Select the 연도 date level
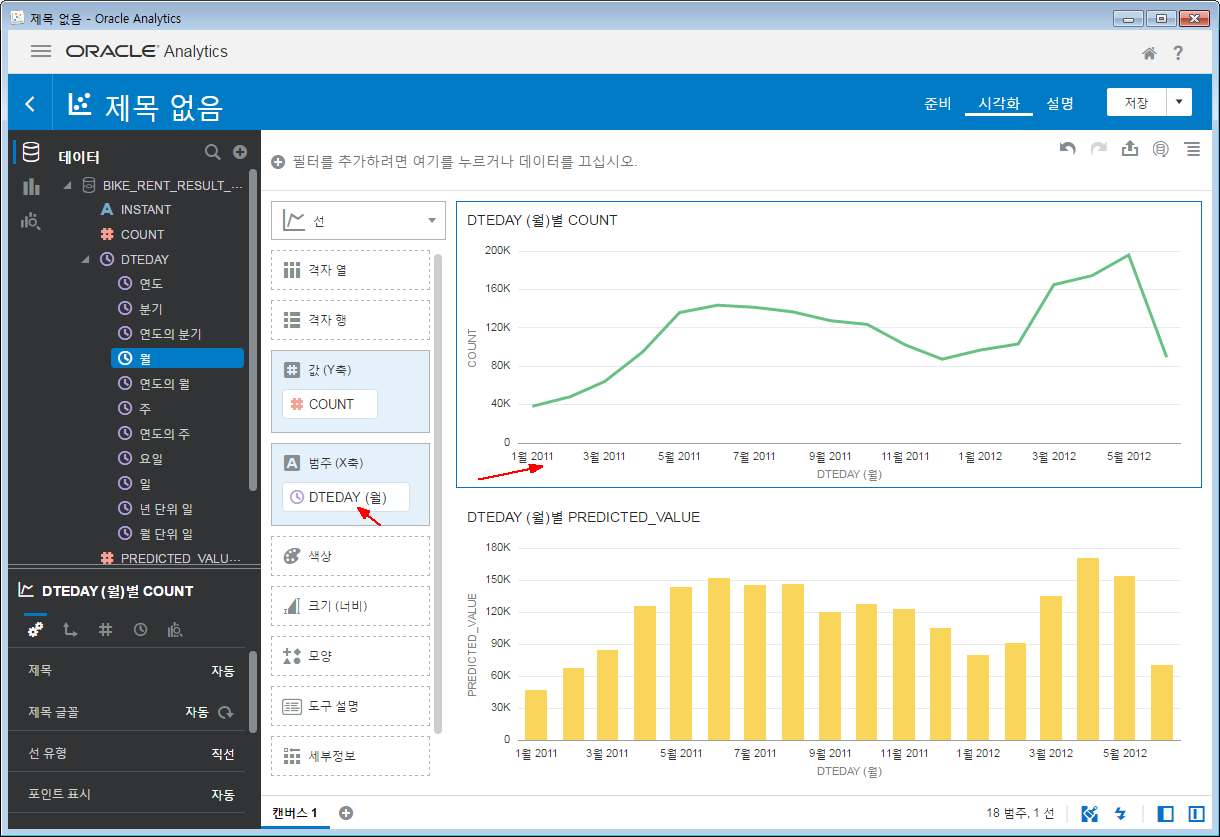The height and width of the screenshot is (837, 1220). [x=151, y=284]
